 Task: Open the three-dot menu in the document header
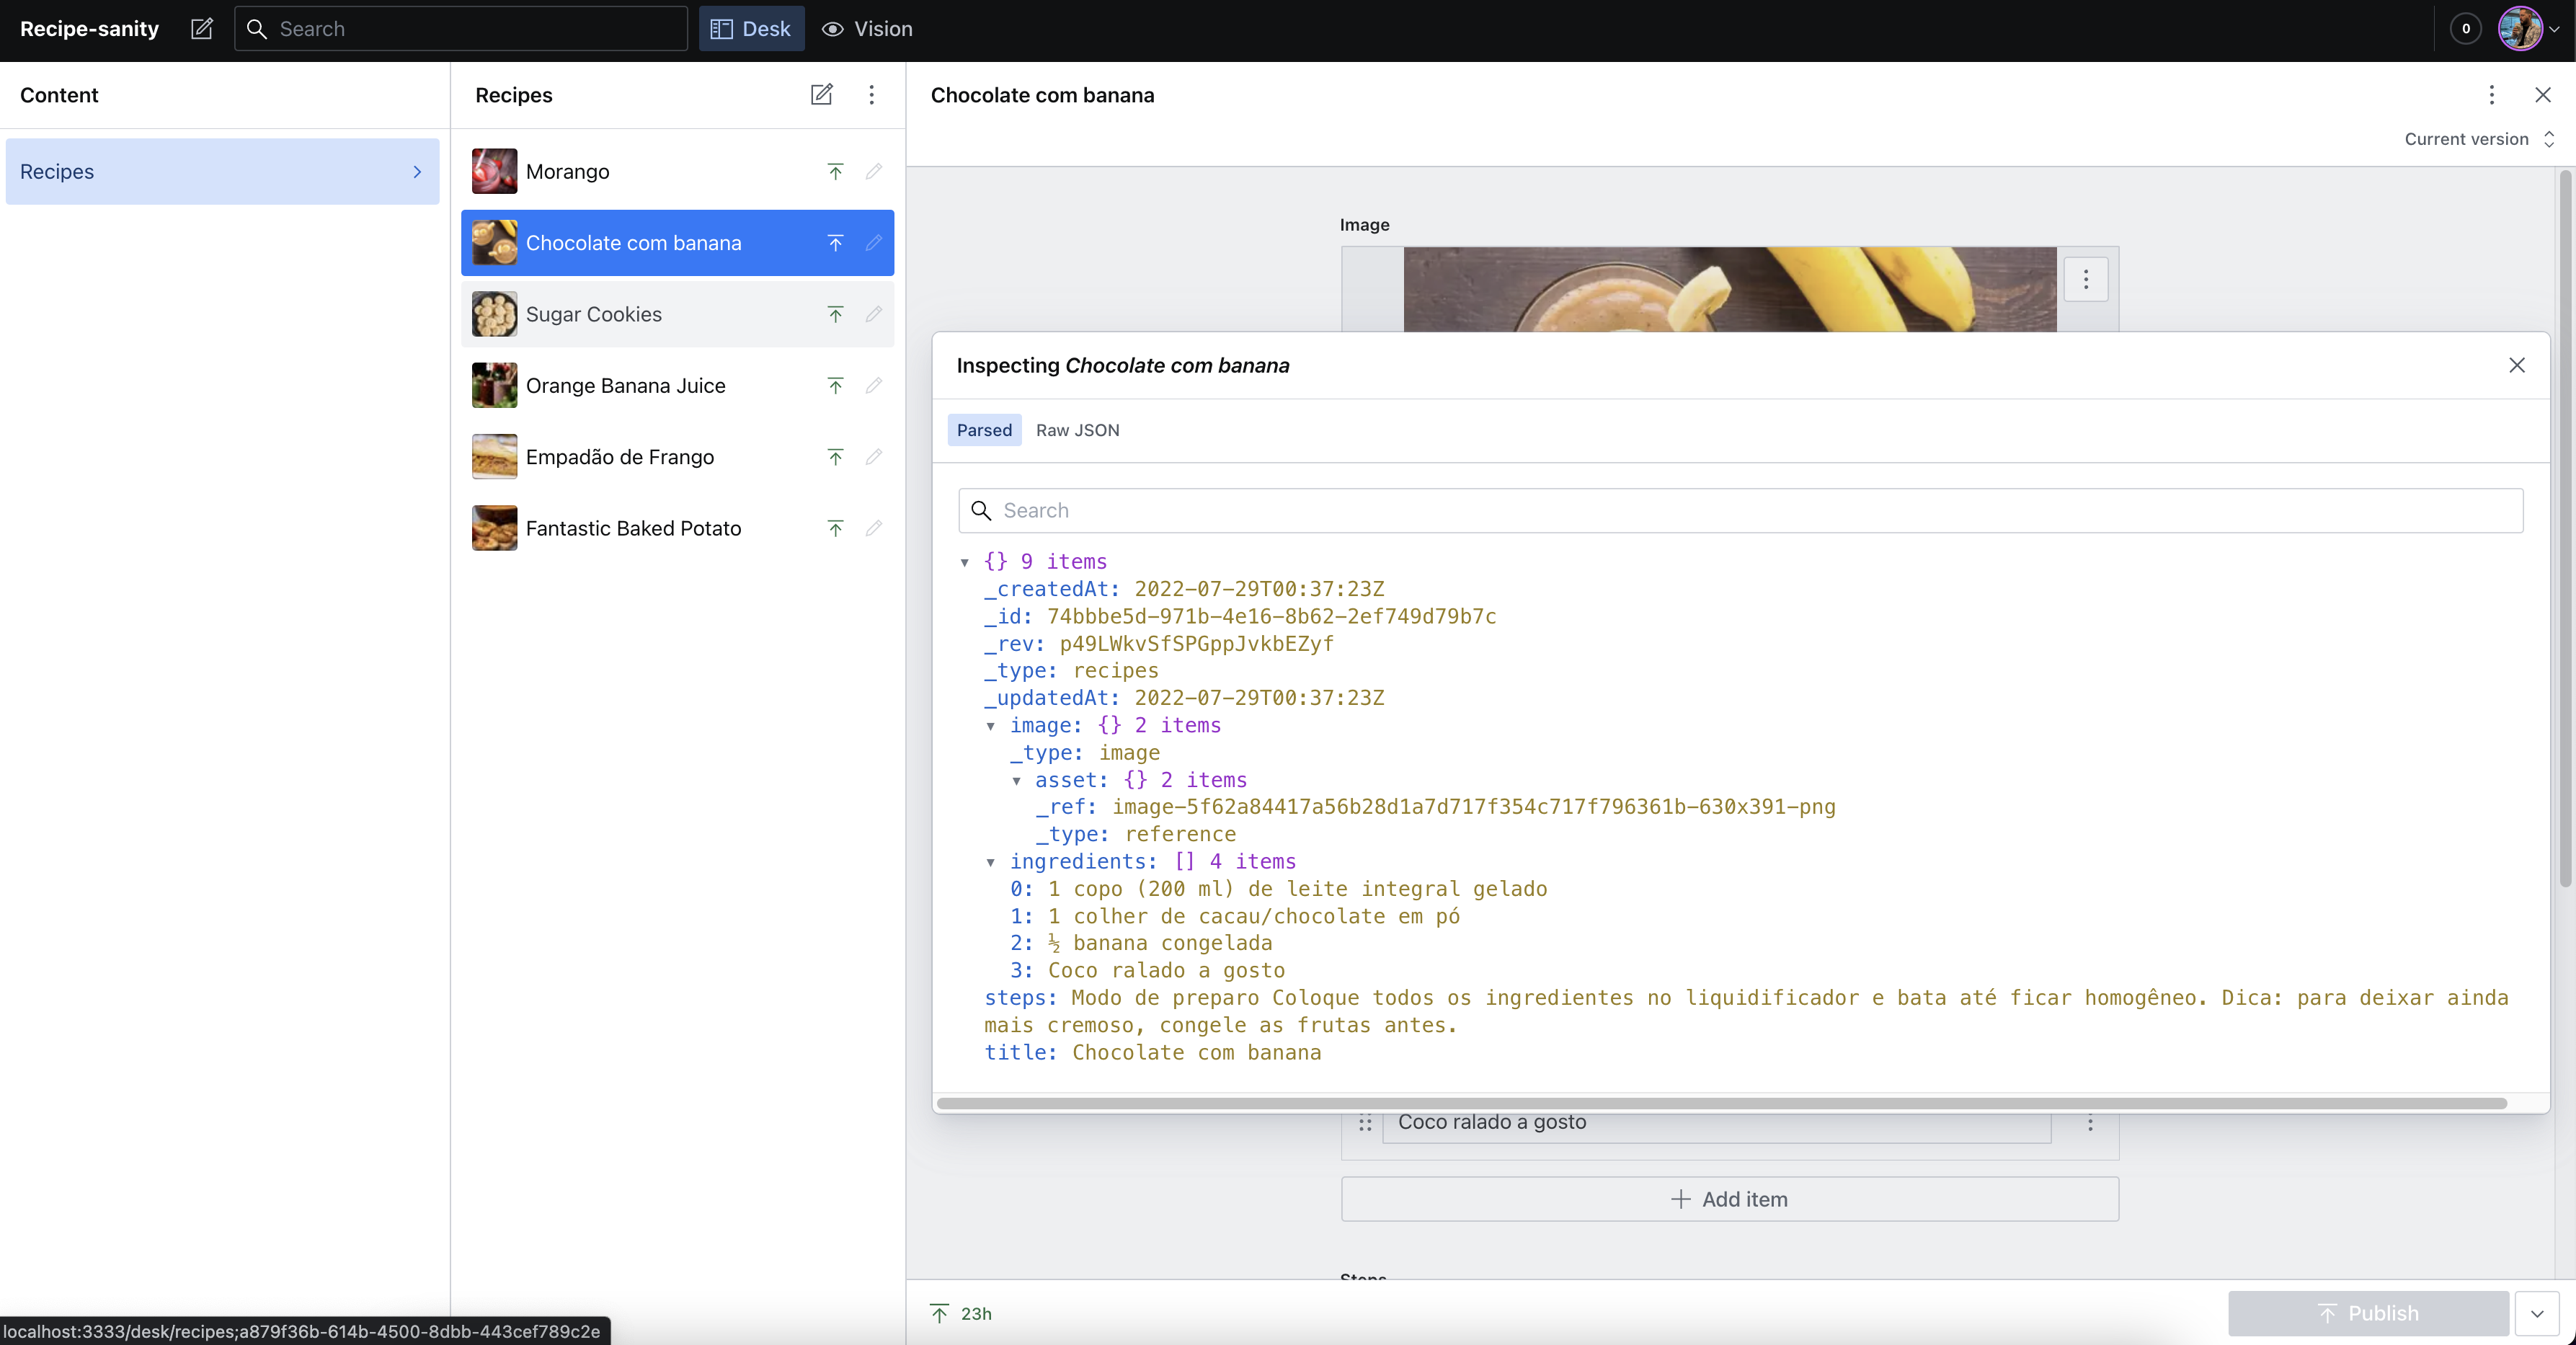tap(2492, 95)
